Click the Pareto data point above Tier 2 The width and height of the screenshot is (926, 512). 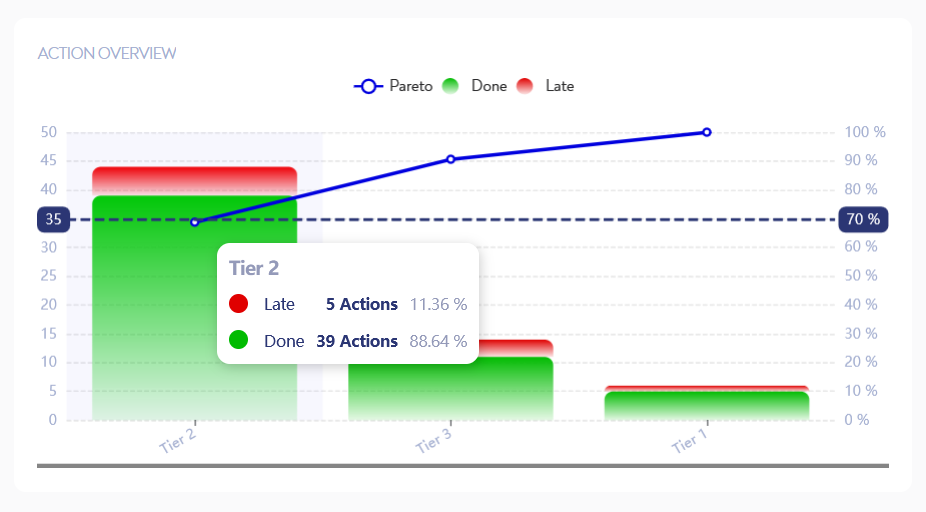pos(195,222)
